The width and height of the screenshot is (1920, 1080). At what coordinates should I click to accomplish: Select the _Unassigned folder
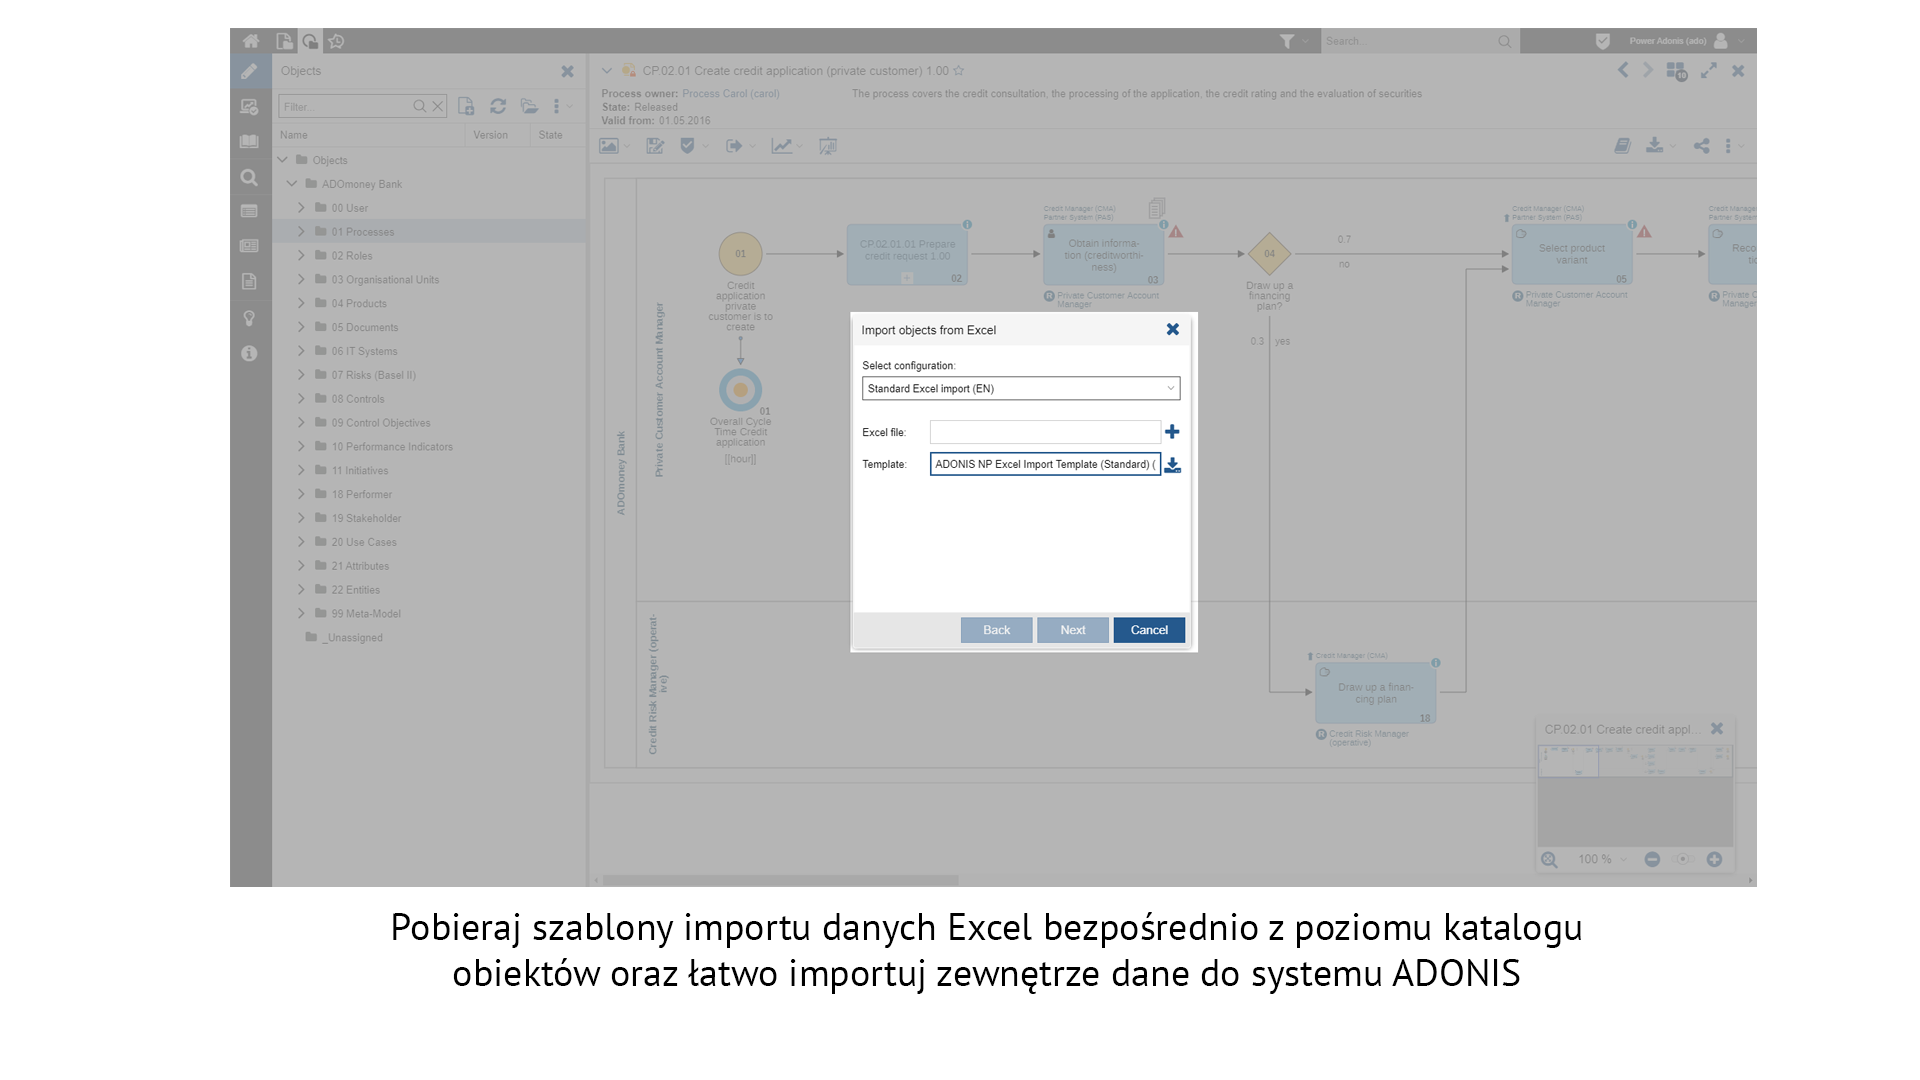[352, 637]
